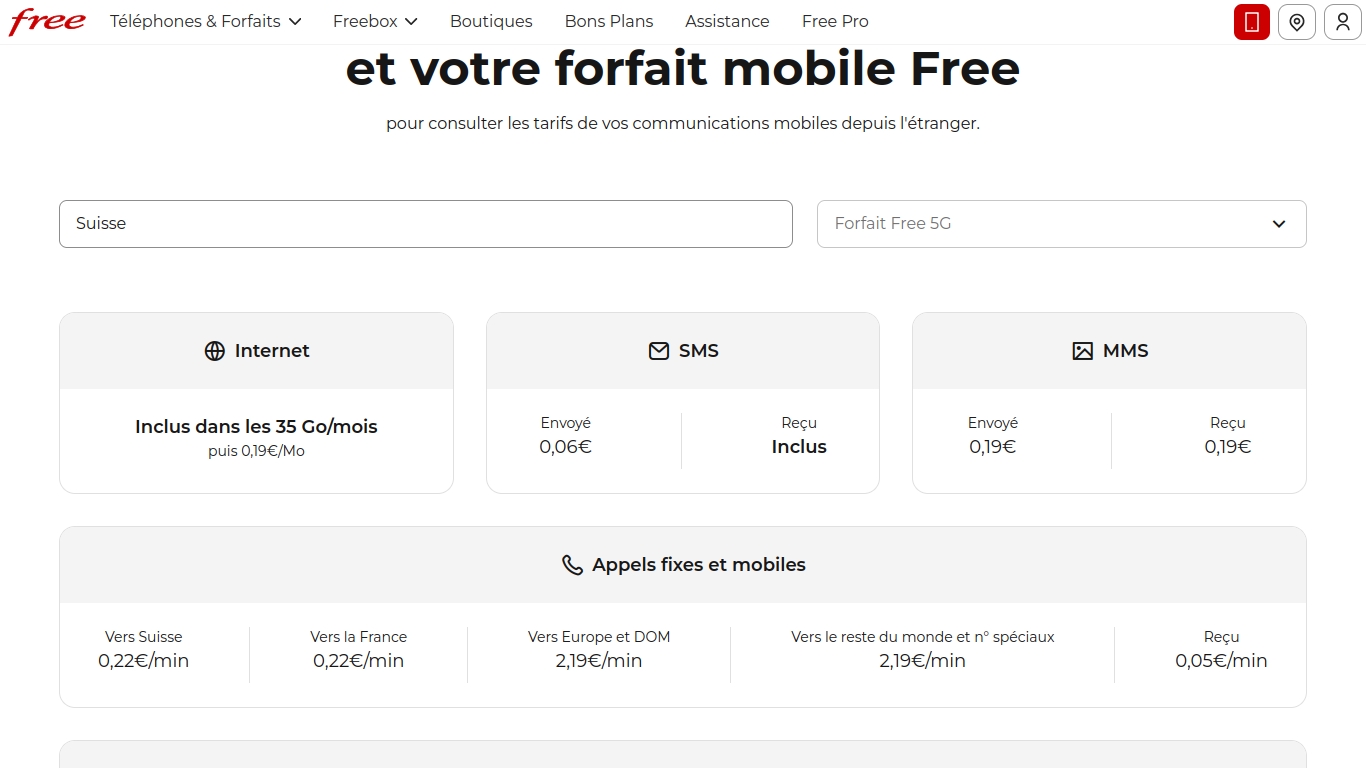Click the phone handset icon for Appels
This screenshot has width=1366, height=768.
click(x=572, y=565)
